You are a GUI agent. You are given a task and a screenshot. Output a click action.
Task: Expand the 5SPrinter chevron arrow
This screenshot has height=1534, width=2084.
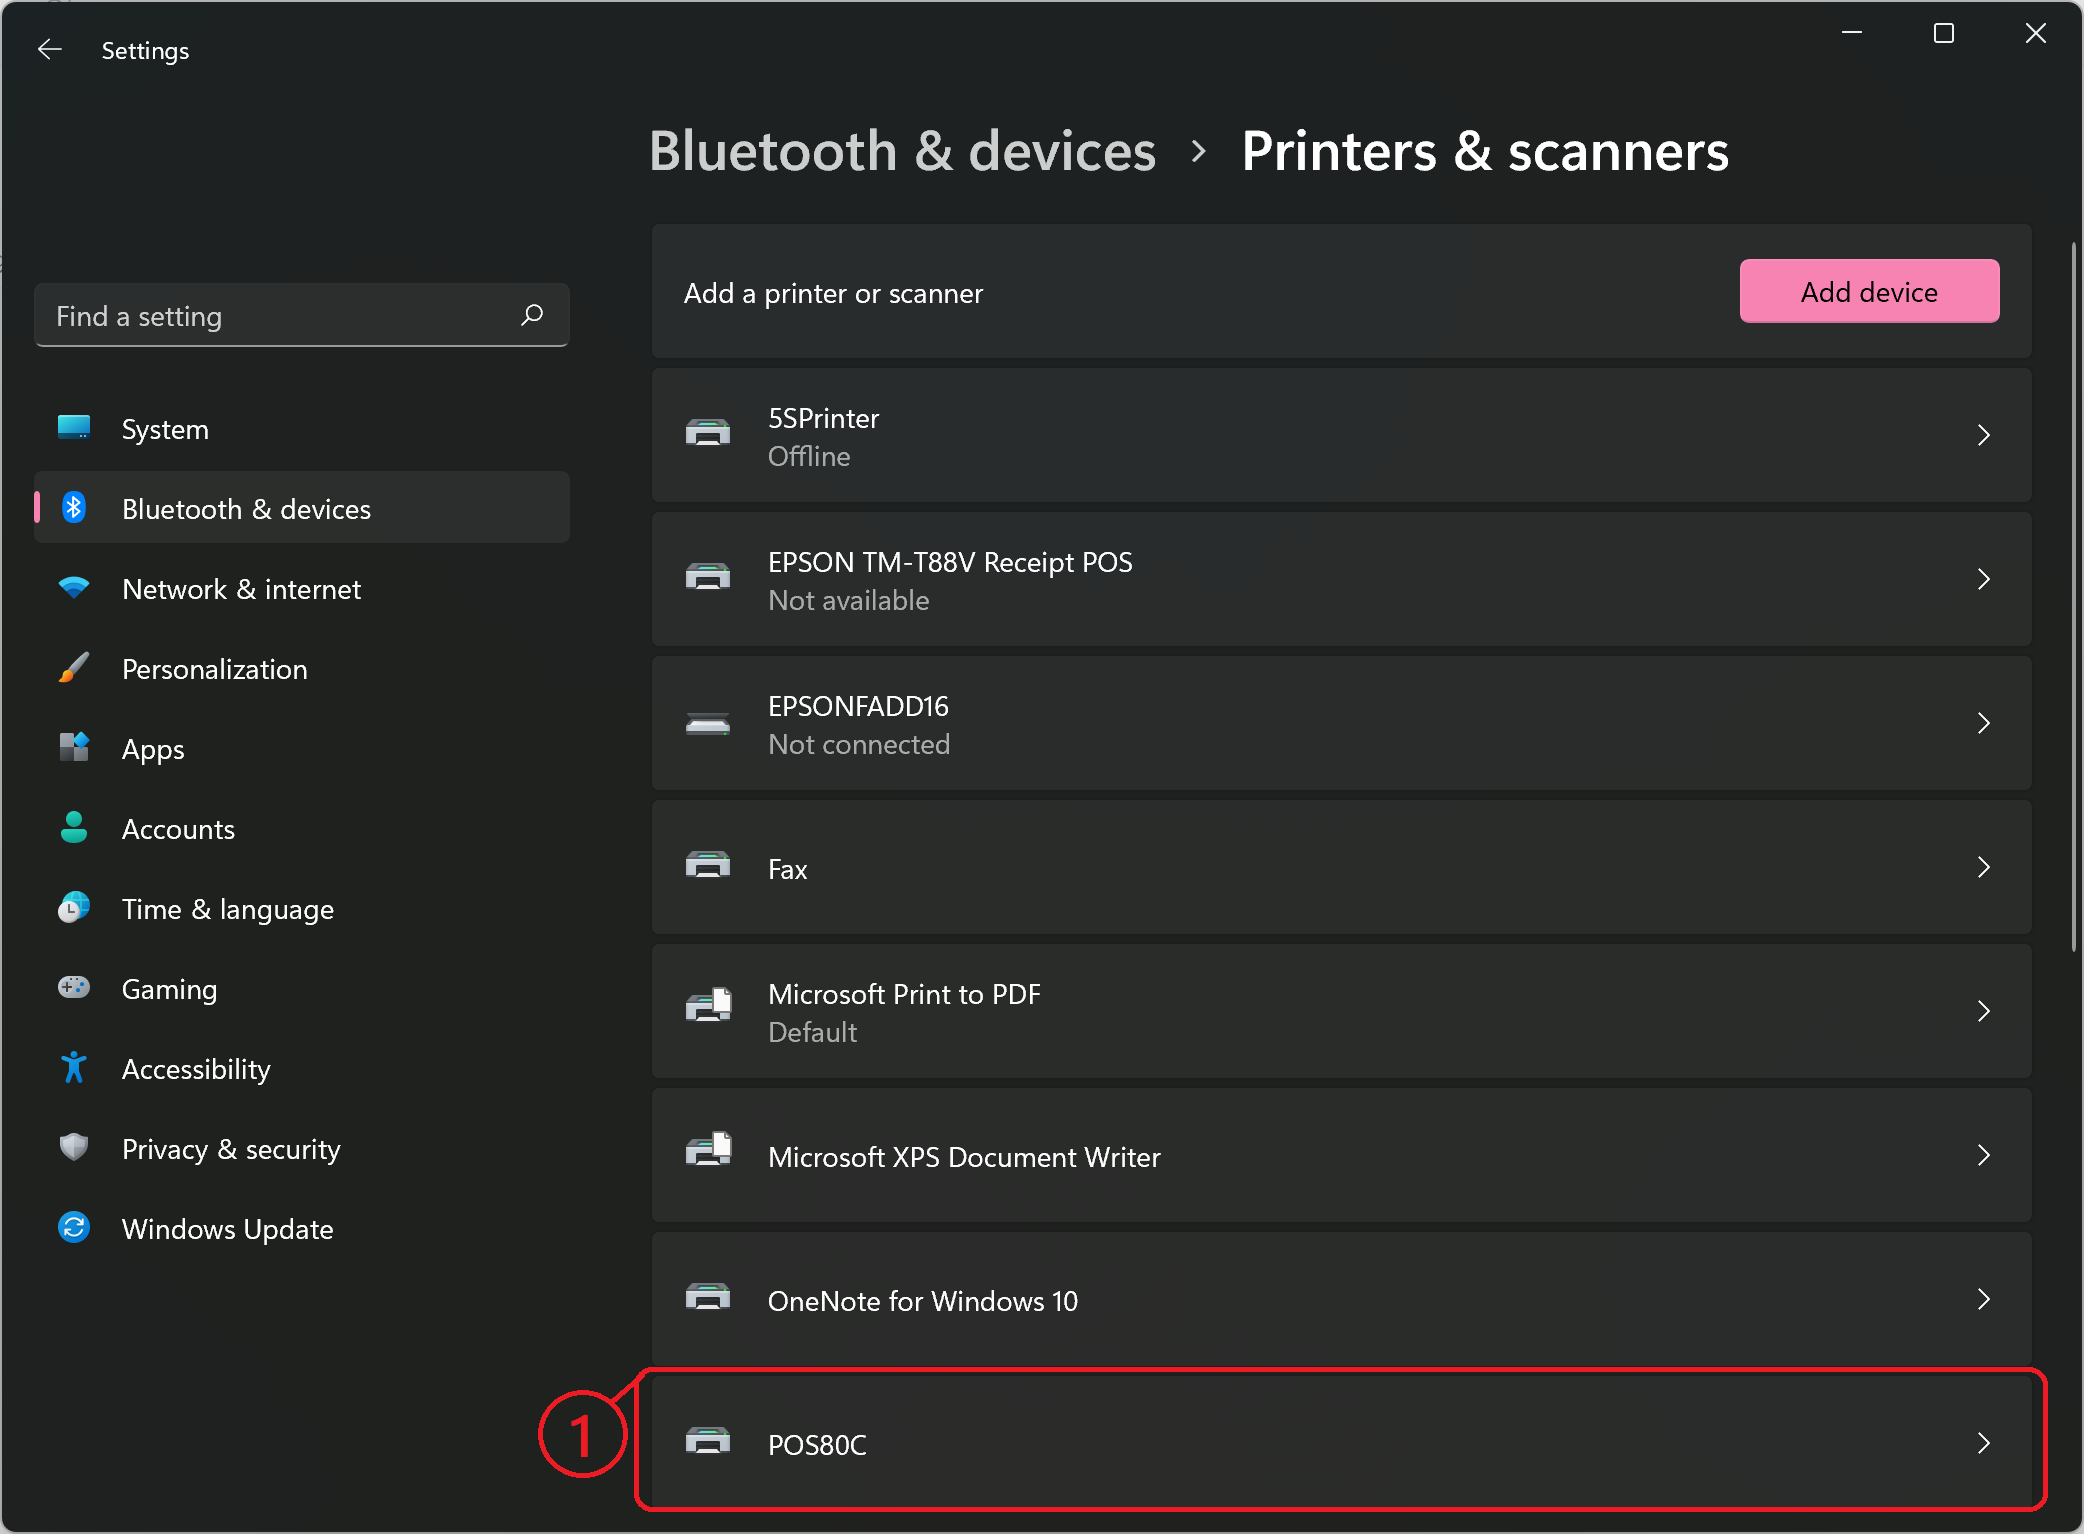(x=1982, y=435)
